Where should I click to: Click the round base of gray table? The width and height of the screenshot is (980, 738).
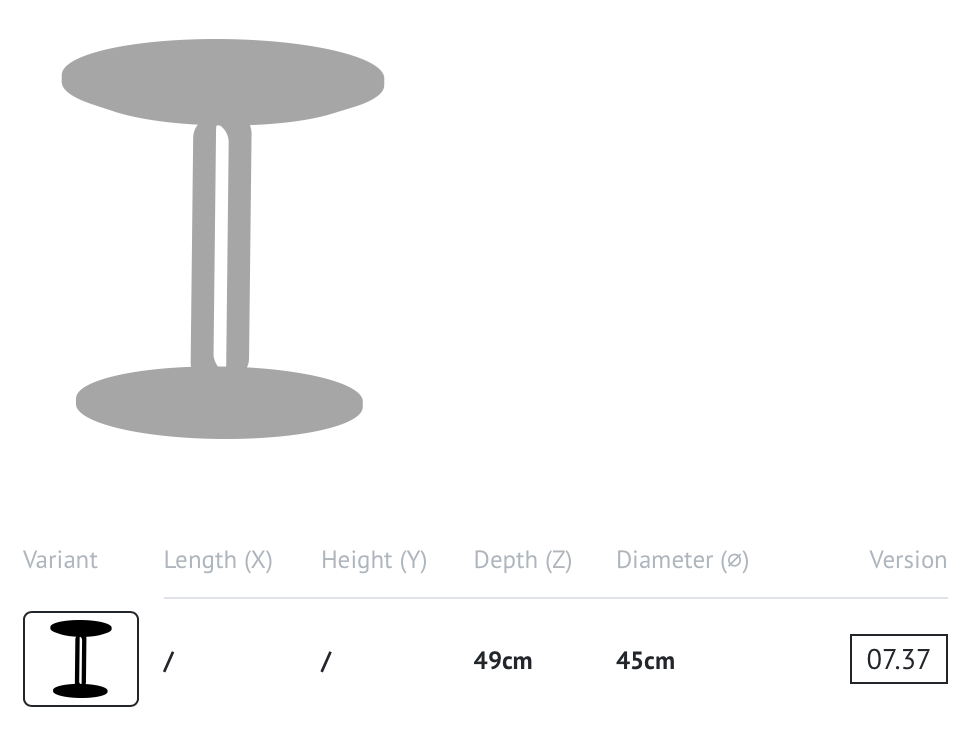[219, 402]
